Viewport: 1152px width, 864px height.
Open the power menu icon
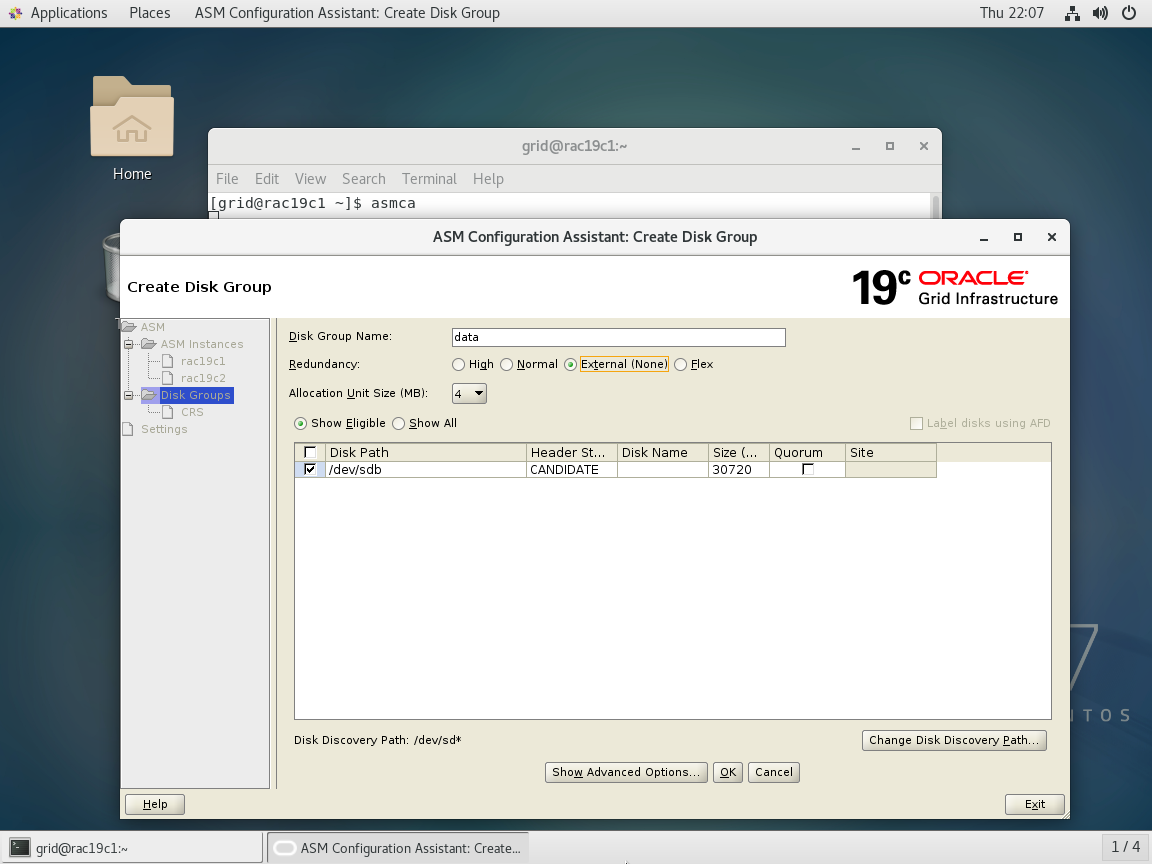[x=1129, y=13]
